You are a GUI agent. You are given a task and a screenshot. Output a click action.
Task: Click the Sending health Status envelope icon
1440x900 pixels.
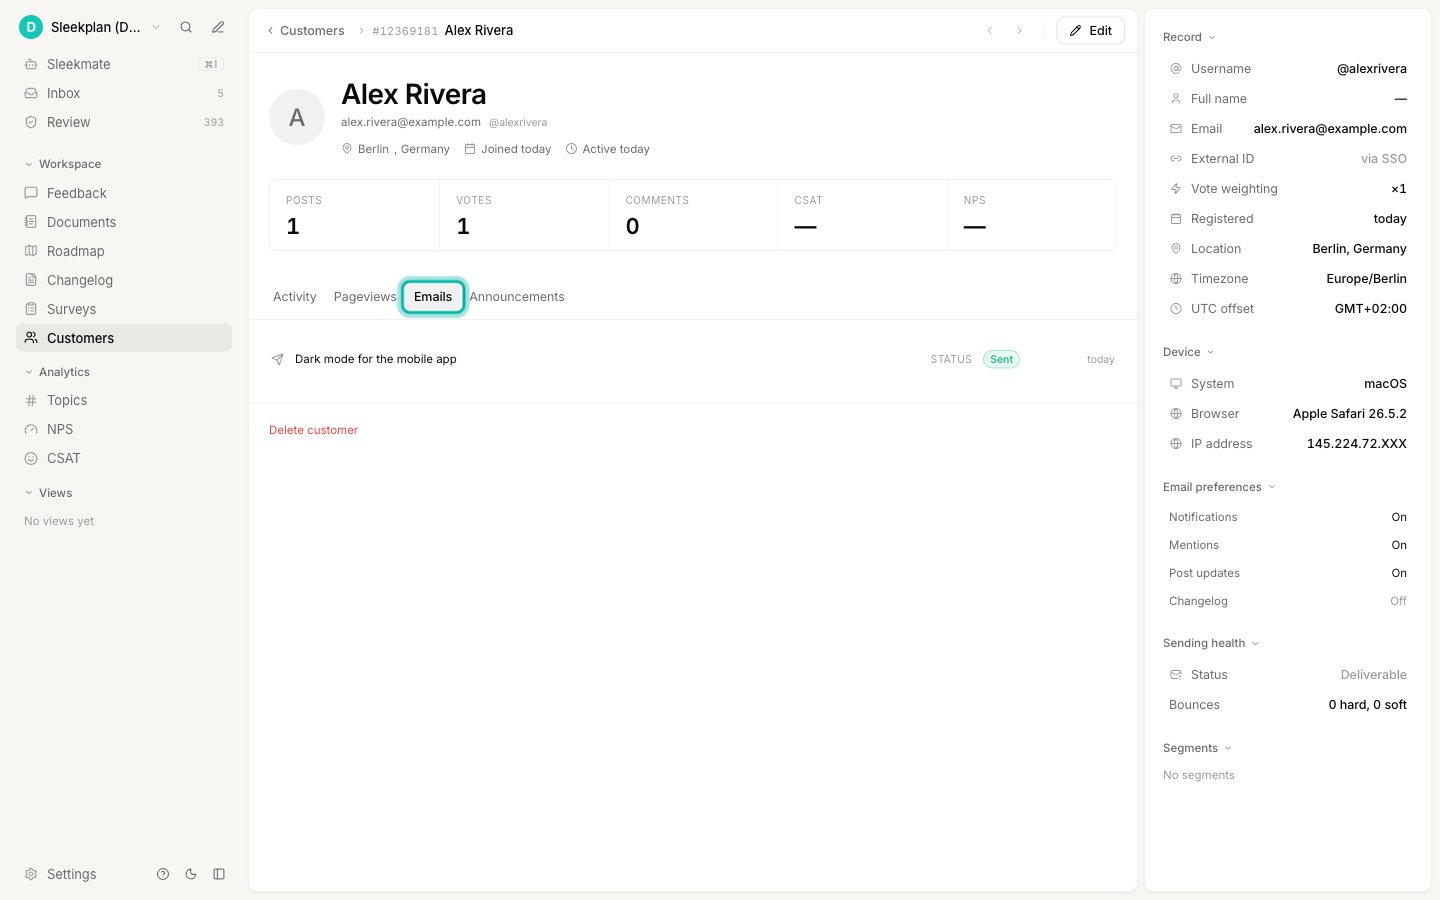1176,675
